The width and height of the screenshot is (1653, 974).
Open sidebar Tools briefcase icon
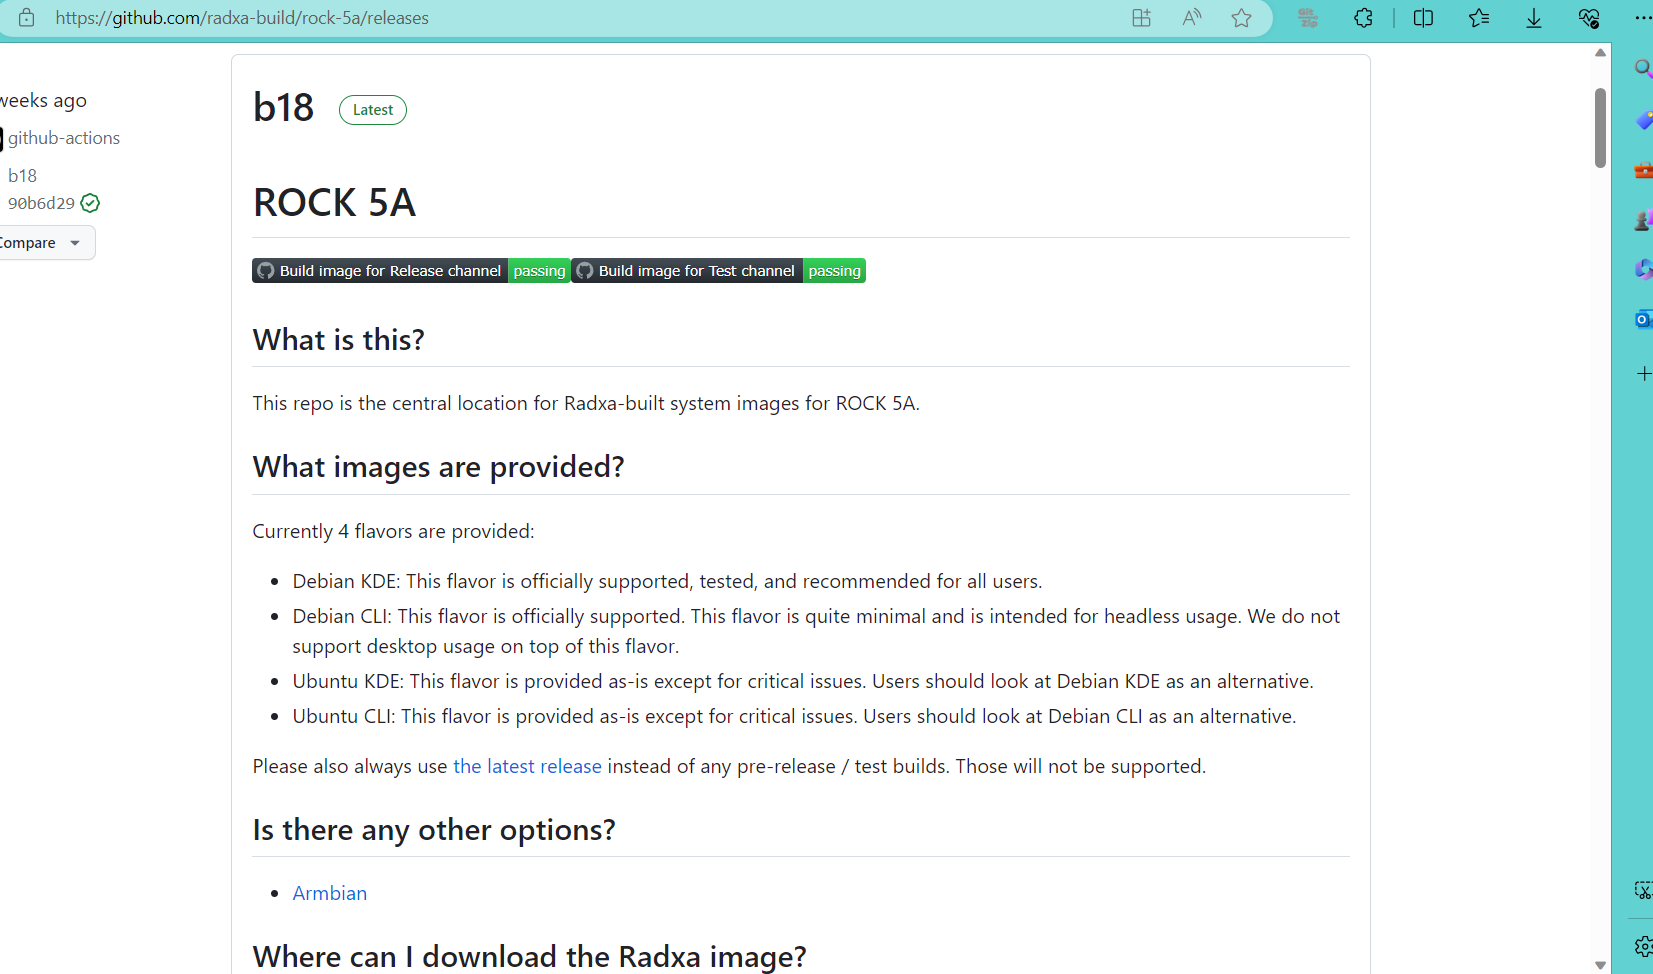[x=1643, y=170]
